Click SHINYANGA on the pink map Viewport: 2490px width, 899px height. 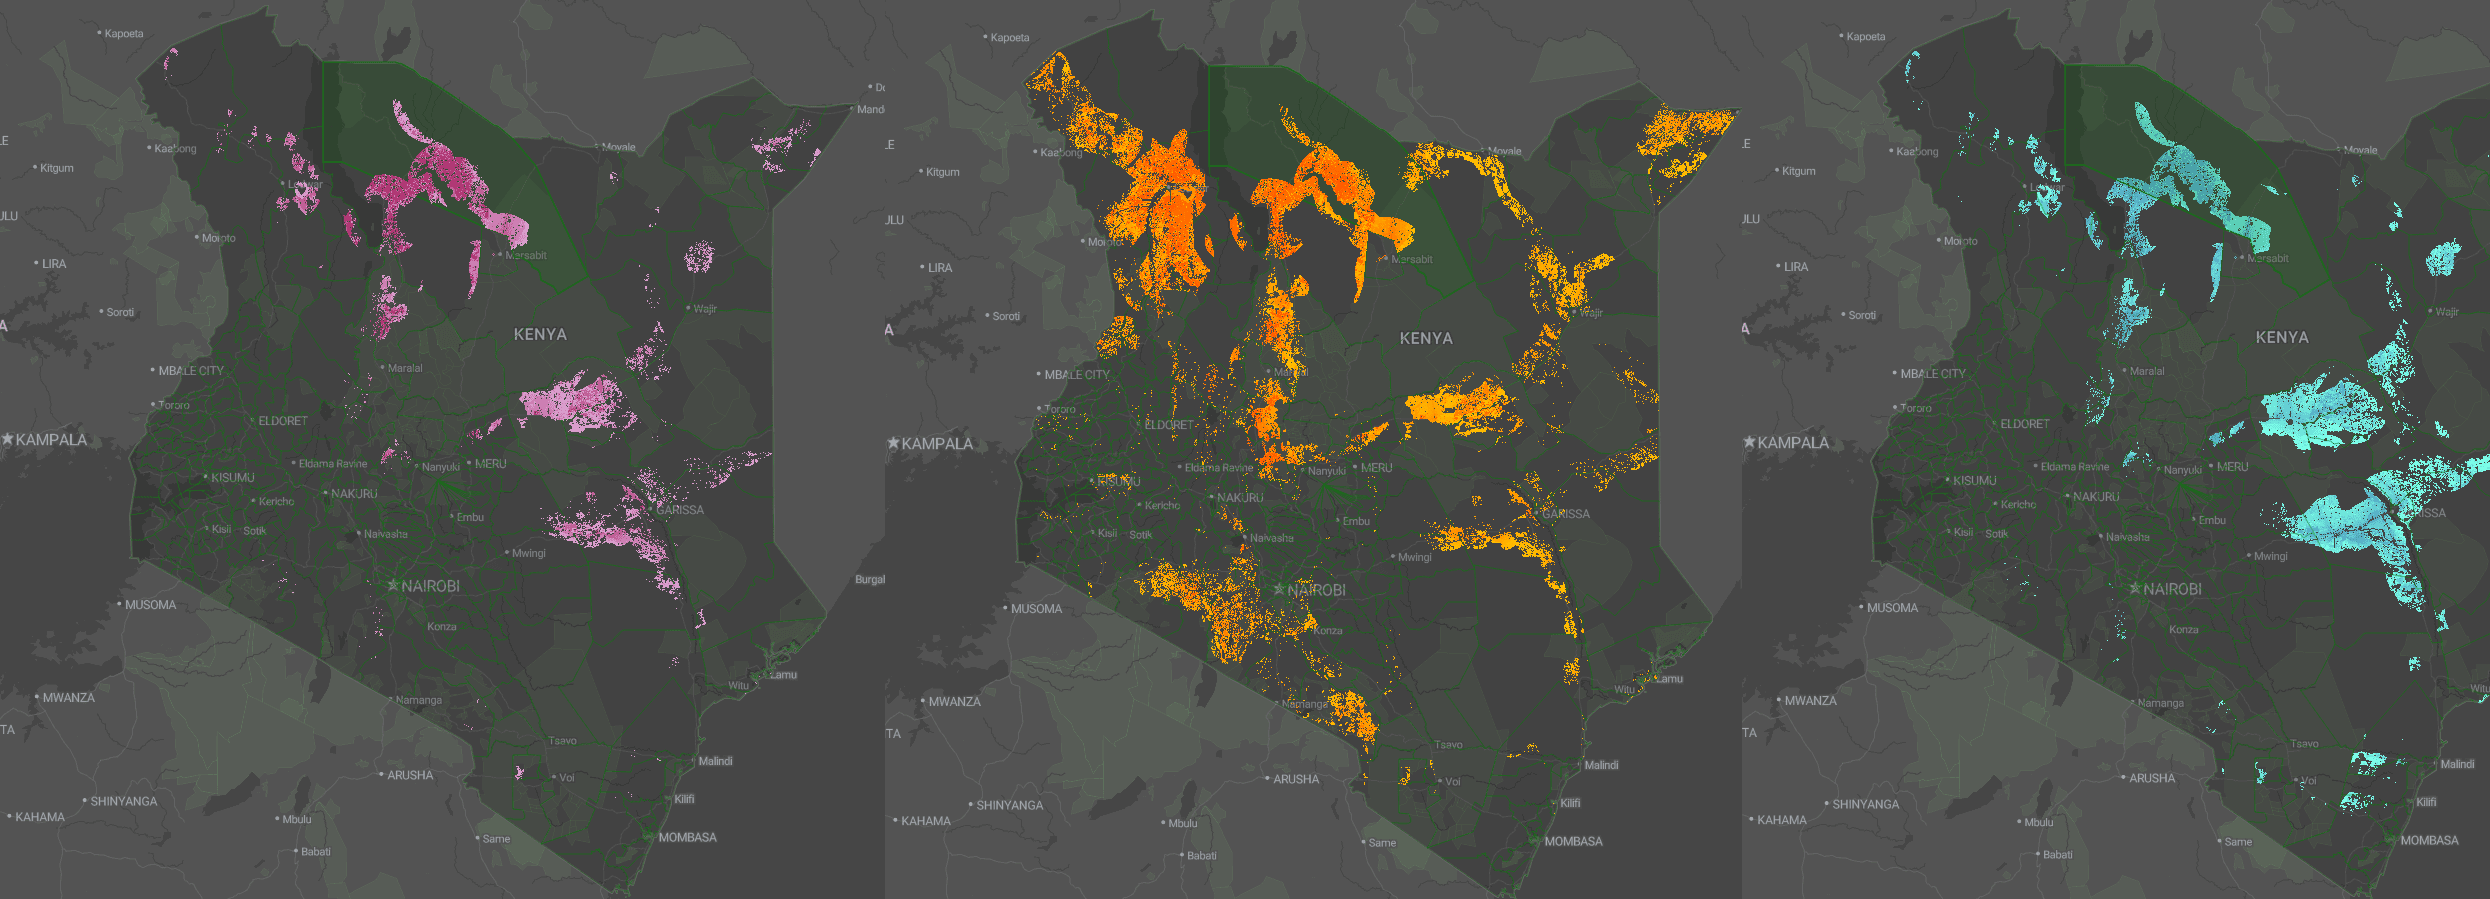(x=124, y=801)
